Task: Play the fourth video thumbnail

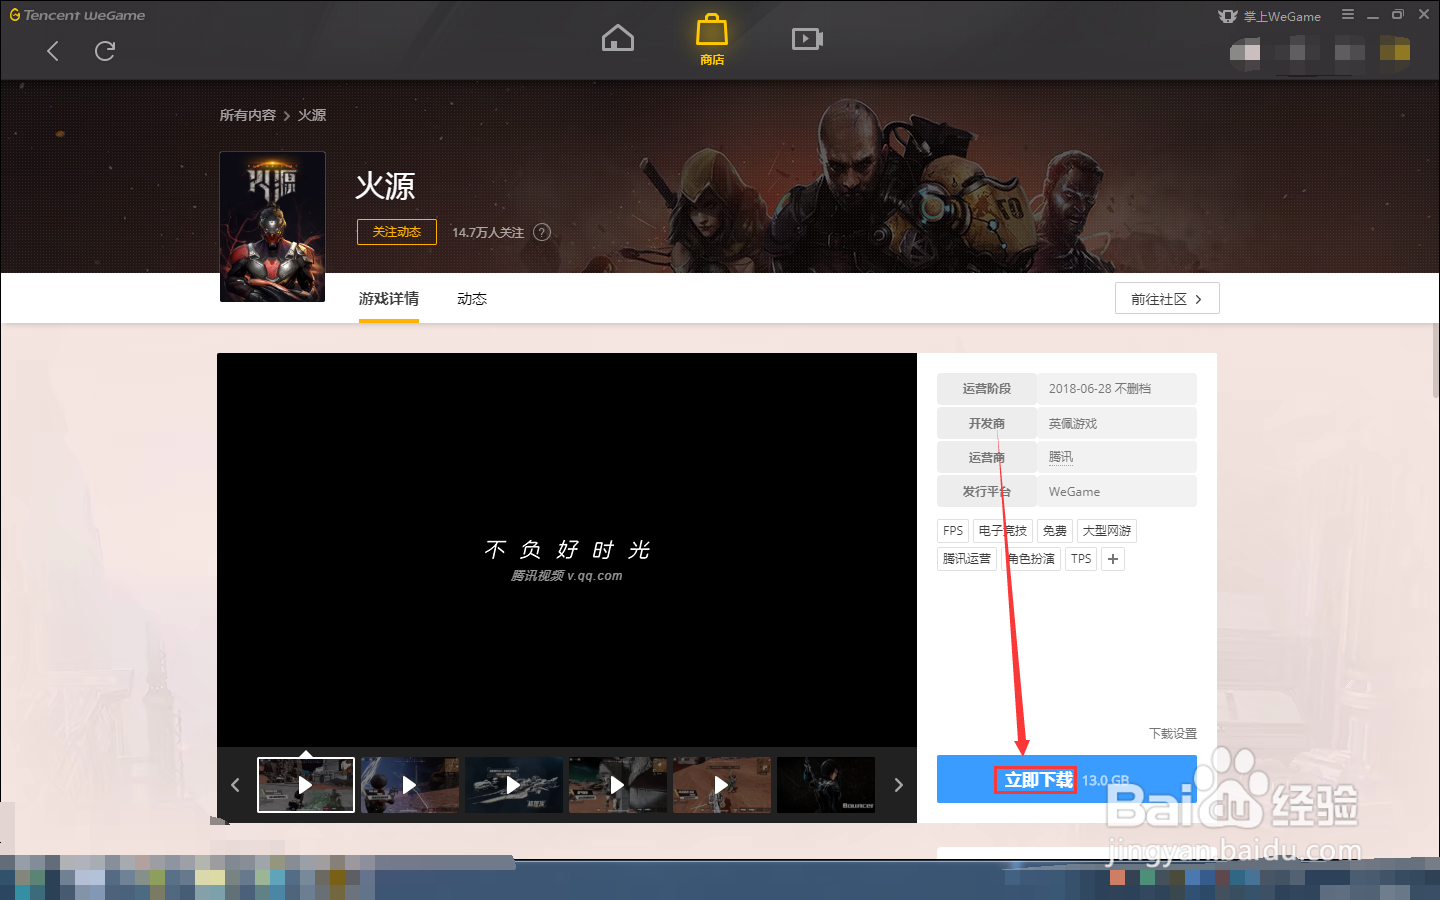Action: point(618,785)
